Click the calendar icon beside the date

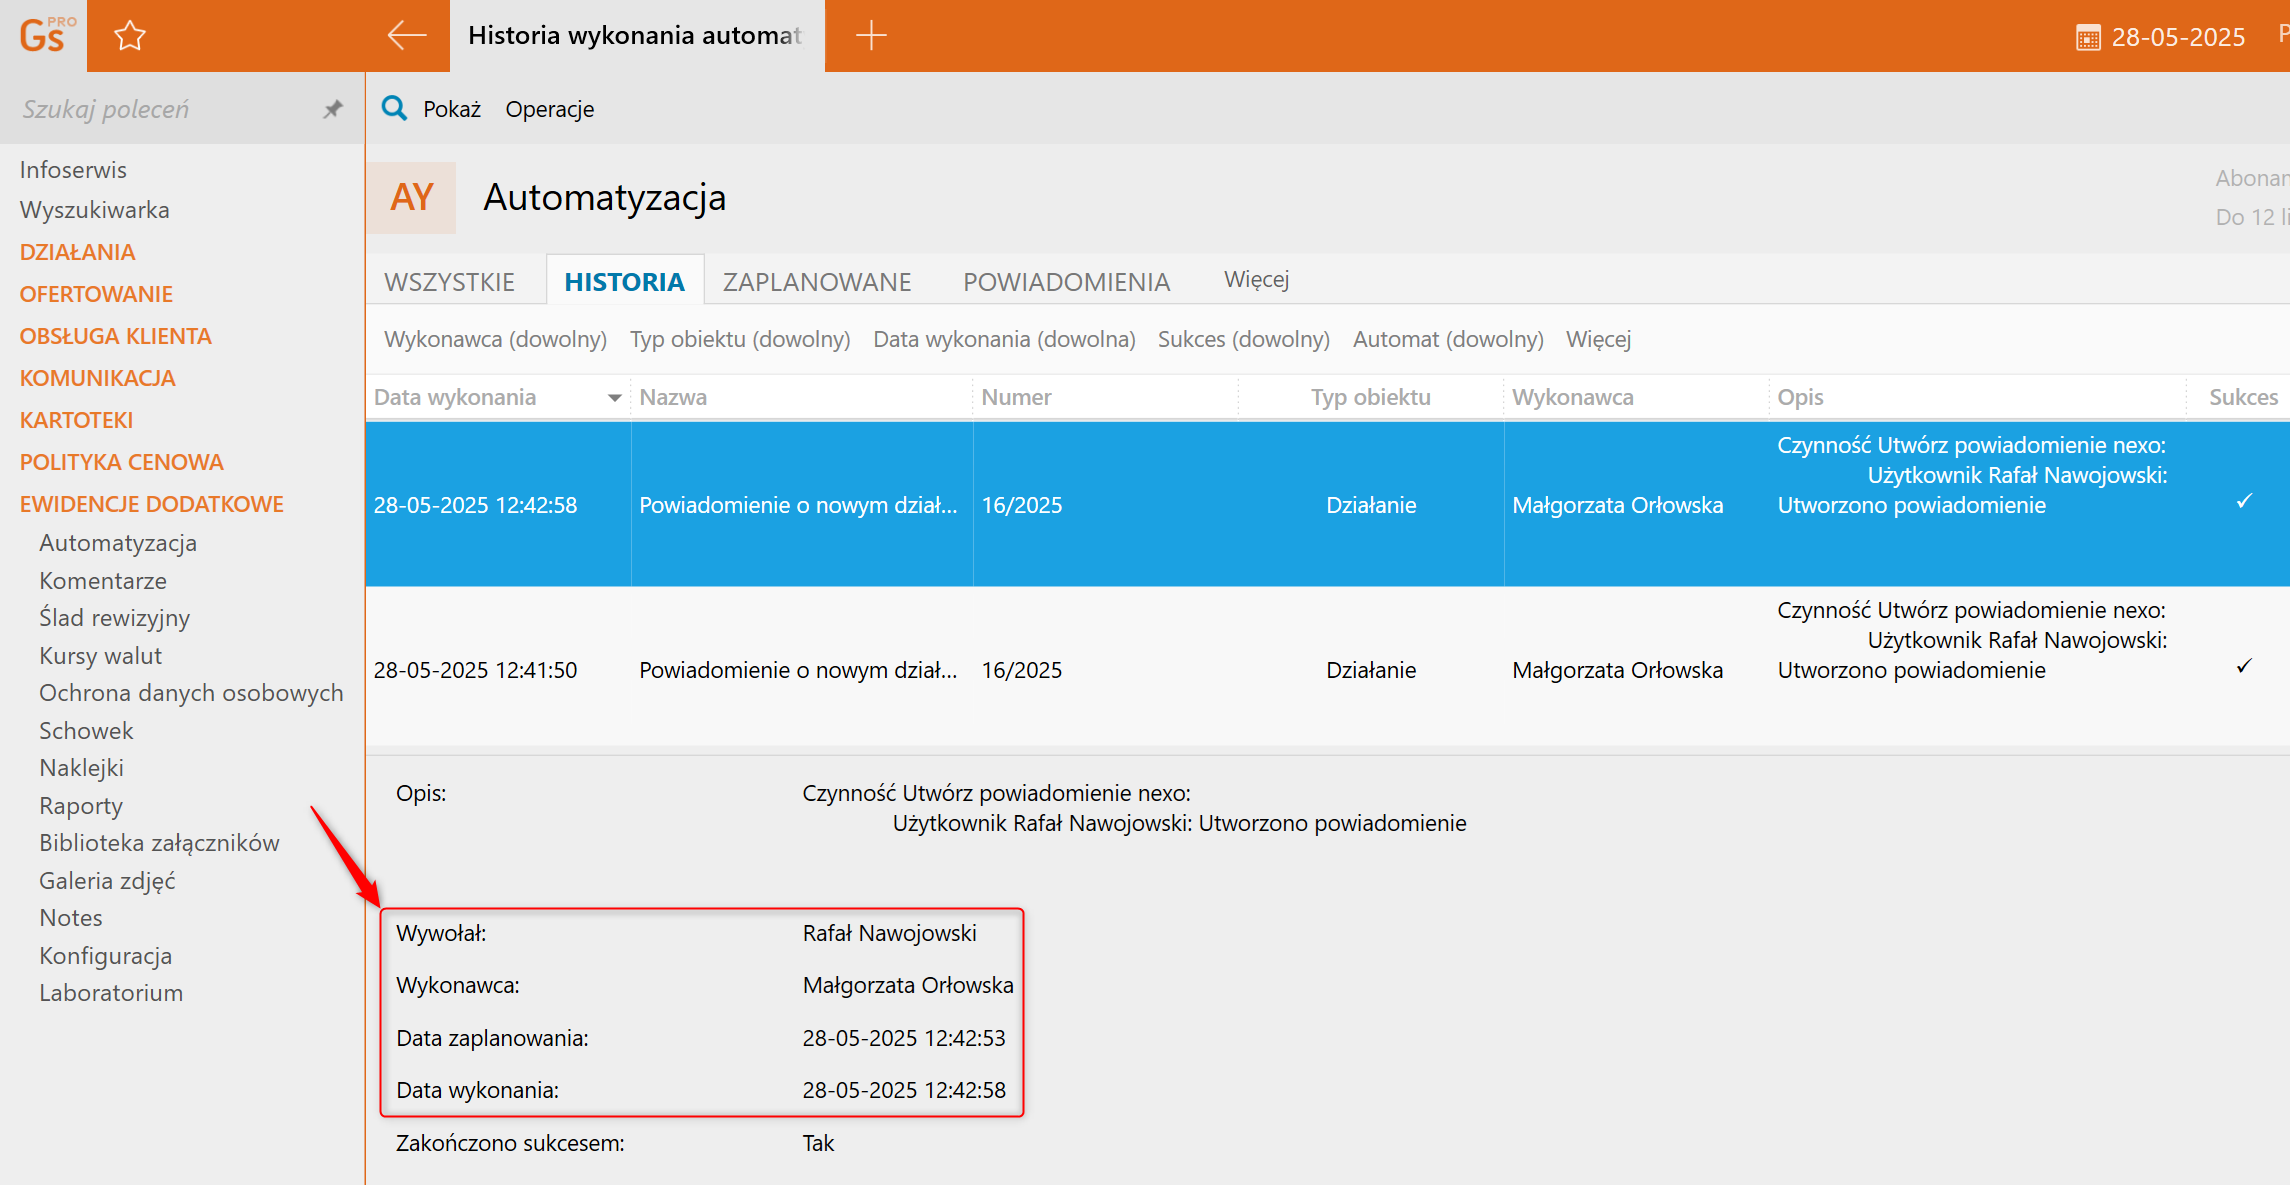[2088, 38]
